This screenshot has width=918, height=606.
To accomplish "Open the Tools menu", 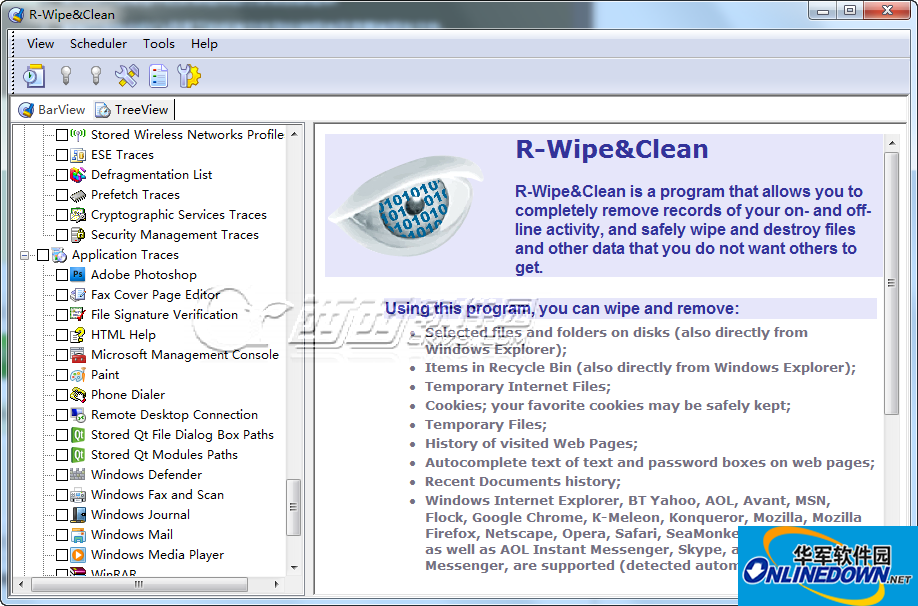I will tap(159, 44).
